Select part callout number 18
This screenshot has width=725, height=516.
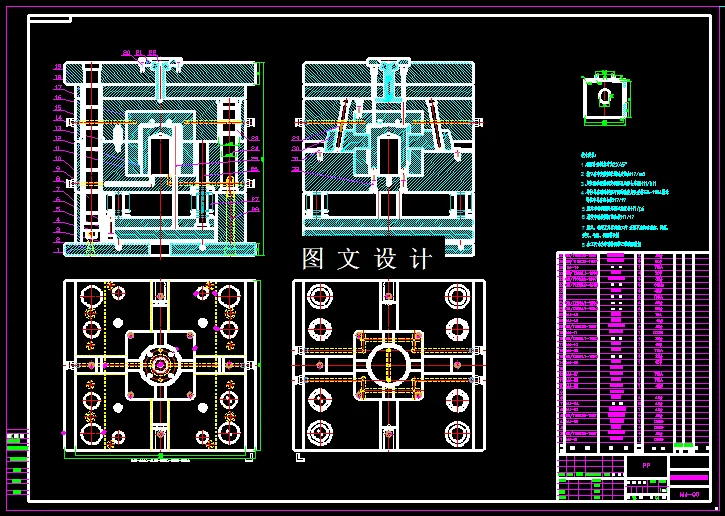click(58, 77)
